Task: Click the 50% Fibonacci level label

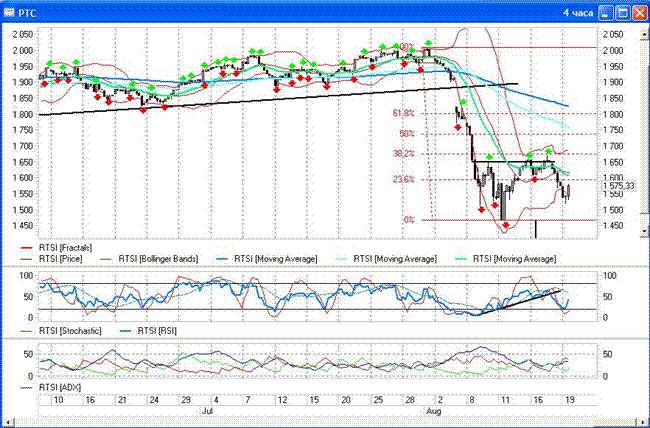Action: coord(407,134)
